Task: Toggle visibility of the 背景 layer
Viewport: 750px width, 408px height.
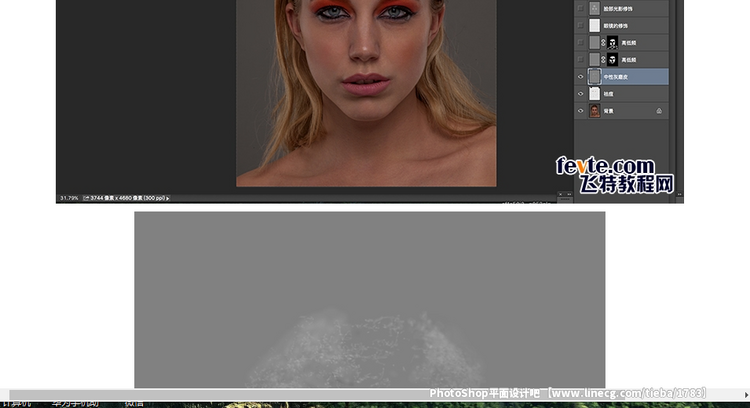Action: pyautogui.click(x=581, y=111)
